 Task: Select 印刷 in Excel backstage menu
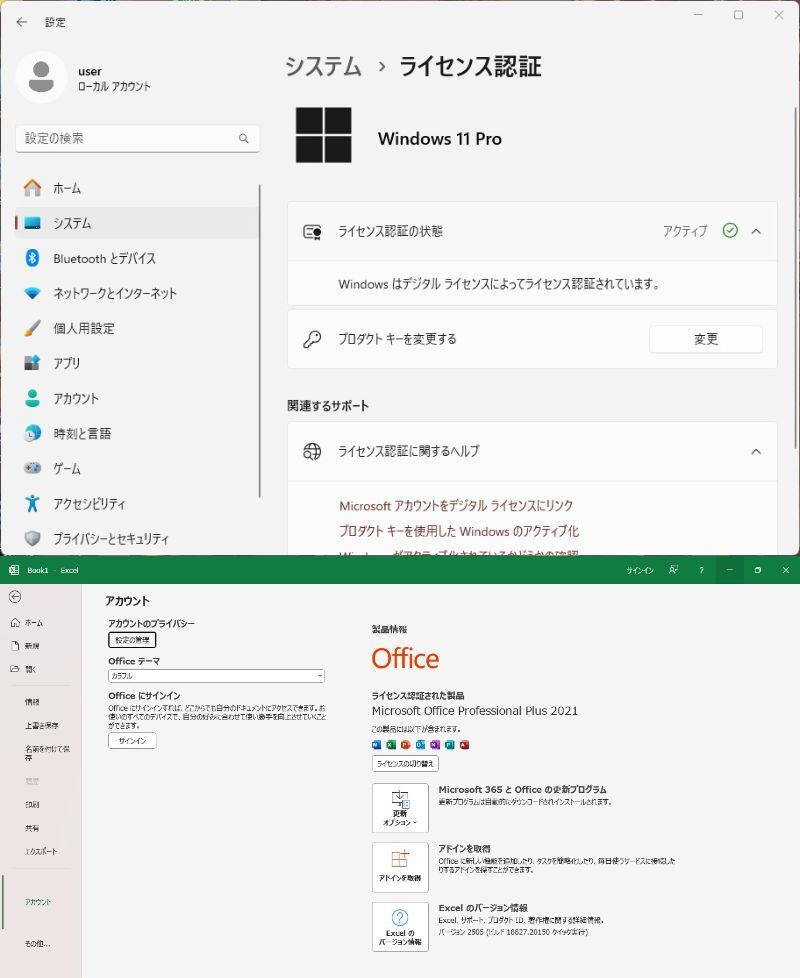tap(32, 805)
